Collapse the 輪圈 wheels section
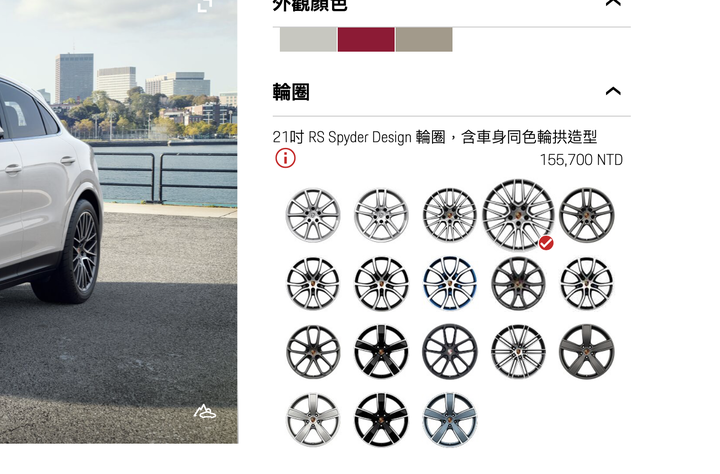 click(x=613, y=91)
